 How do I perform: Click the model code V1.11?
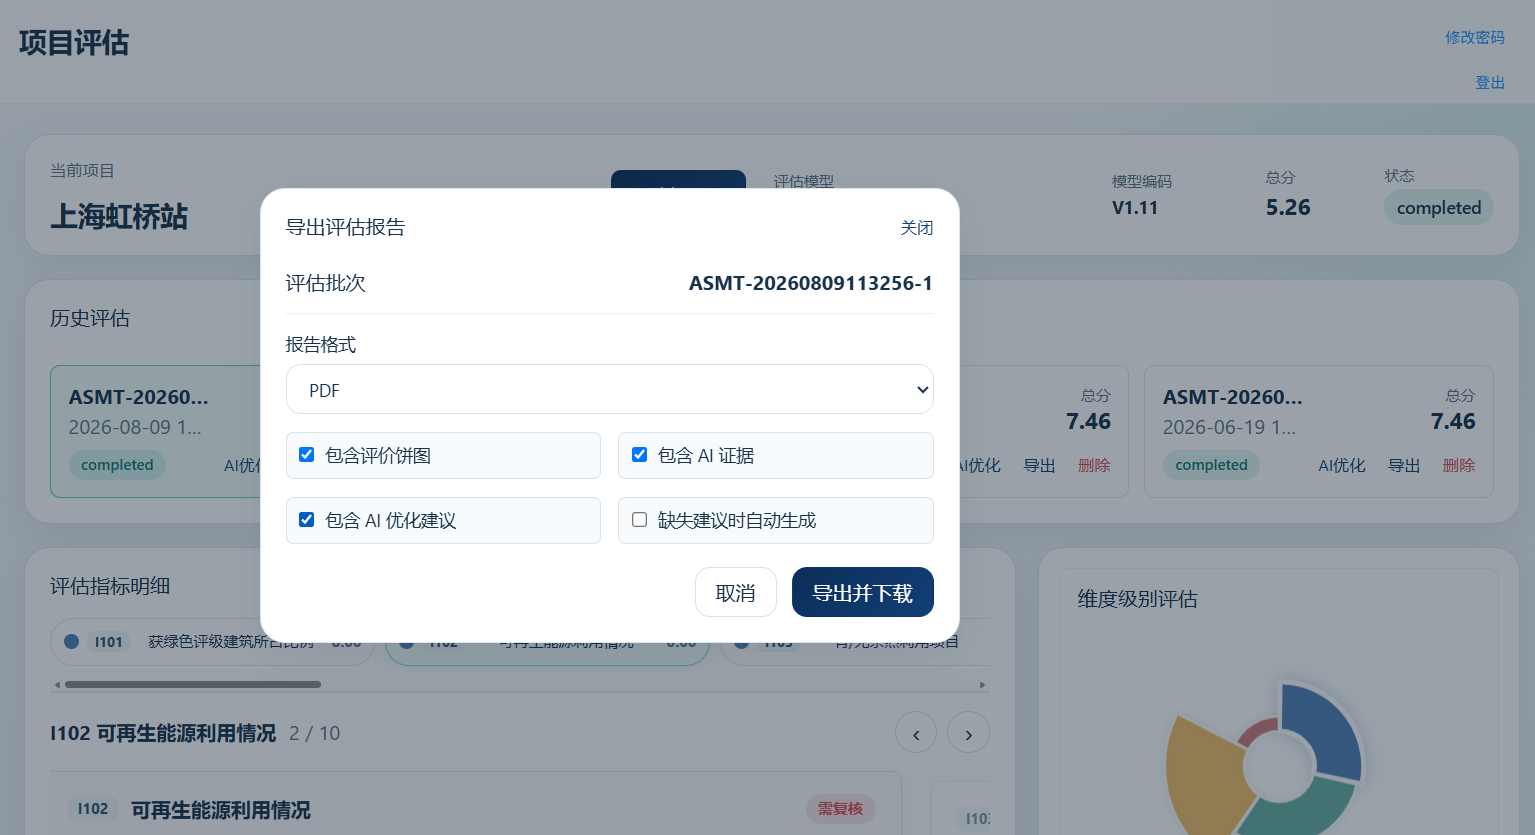pyautogui.click(x=1135, y=208)
